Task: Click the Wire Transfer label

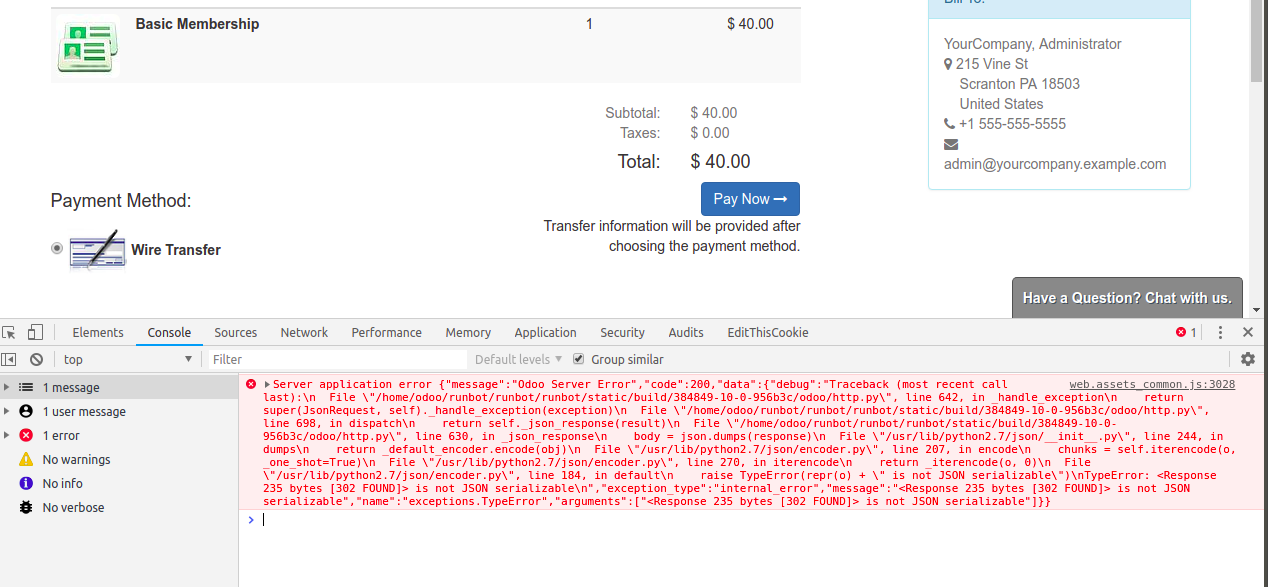Action: click(176, 250)
